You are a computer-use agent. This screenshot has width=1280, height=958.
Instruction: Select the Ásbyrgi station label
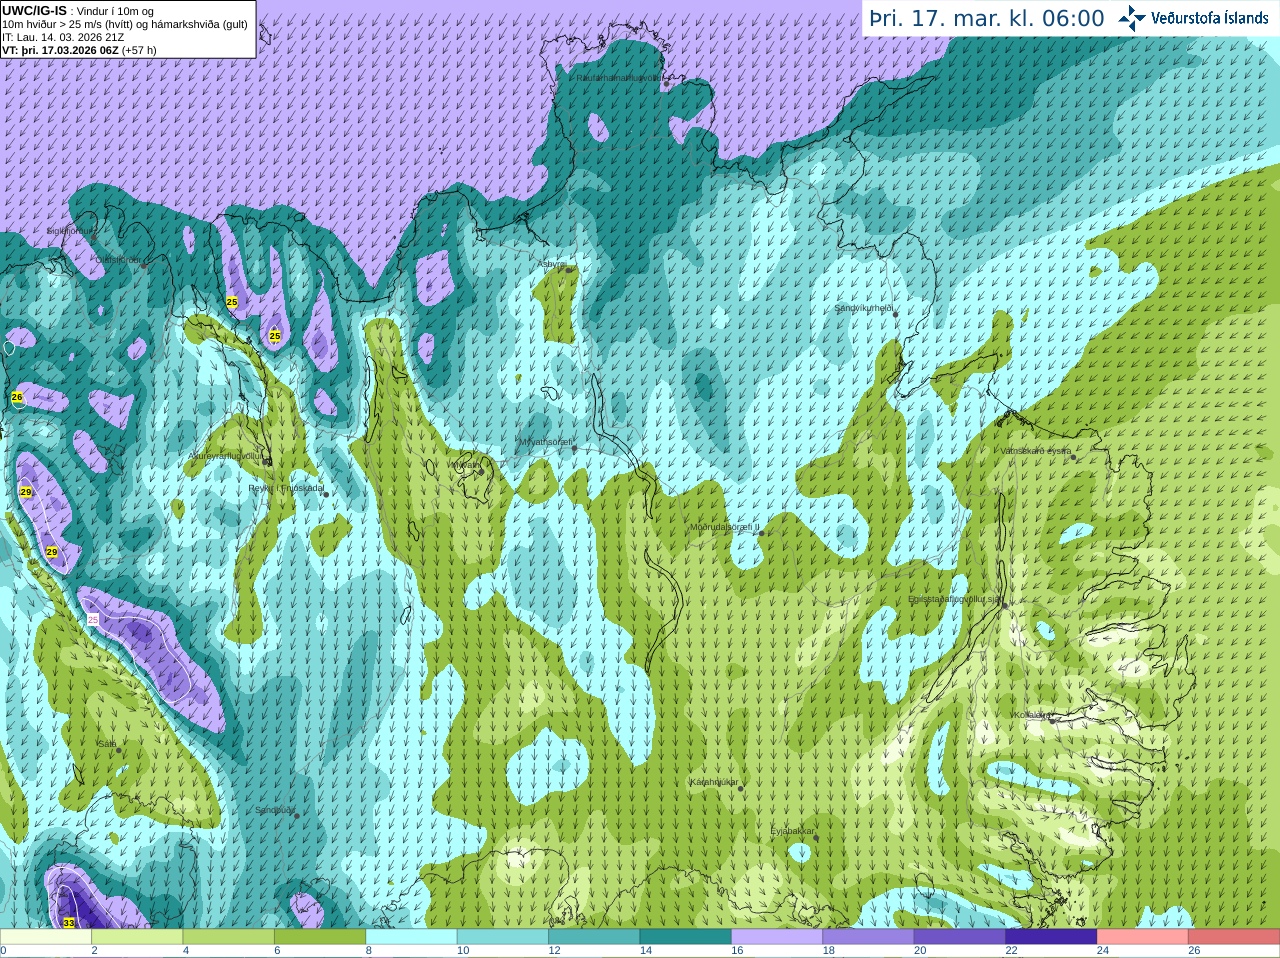[x=552, y=264]
